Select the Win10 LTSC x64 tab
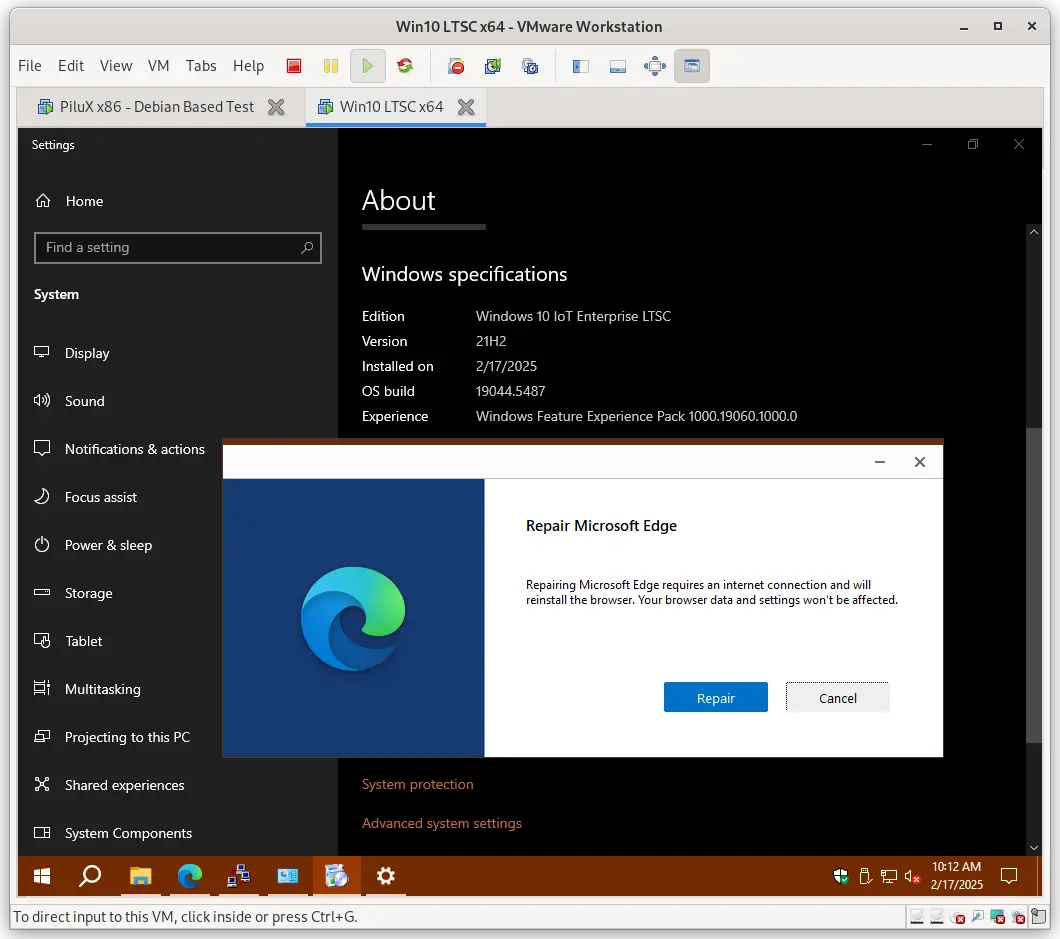Image resolution: width=1060 pixels, height=939 pixels. coord(391,107)
